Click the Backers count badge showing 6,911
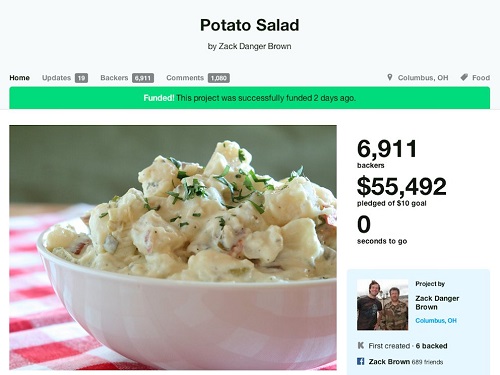The height and width of the screenshot is (375, 500). tap(143, 78)
